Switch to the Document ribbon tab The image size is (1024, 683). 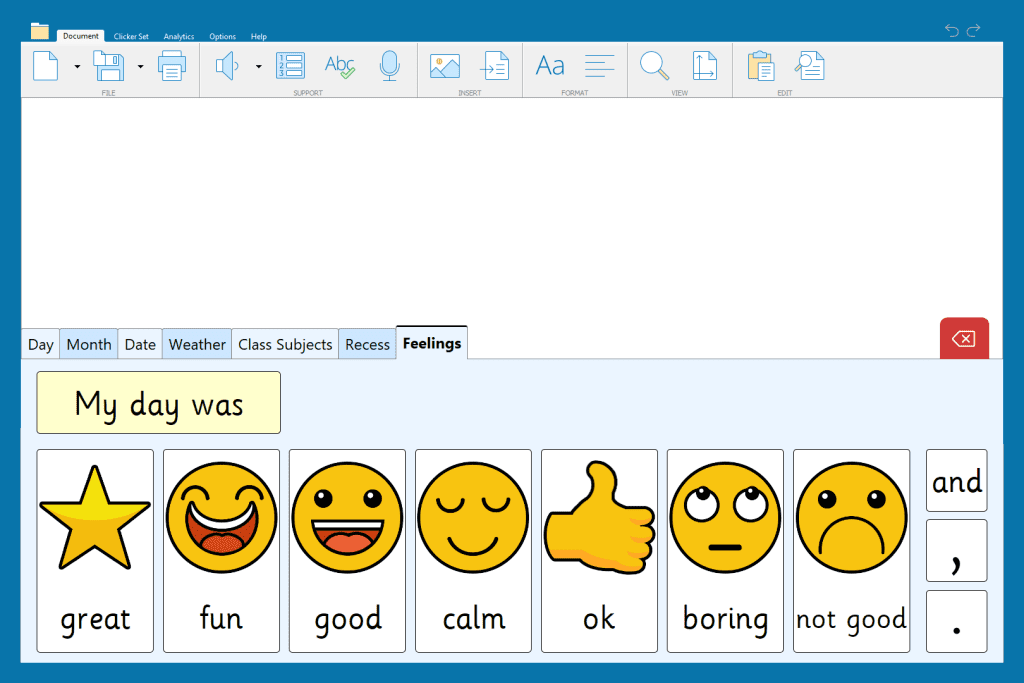80,36
